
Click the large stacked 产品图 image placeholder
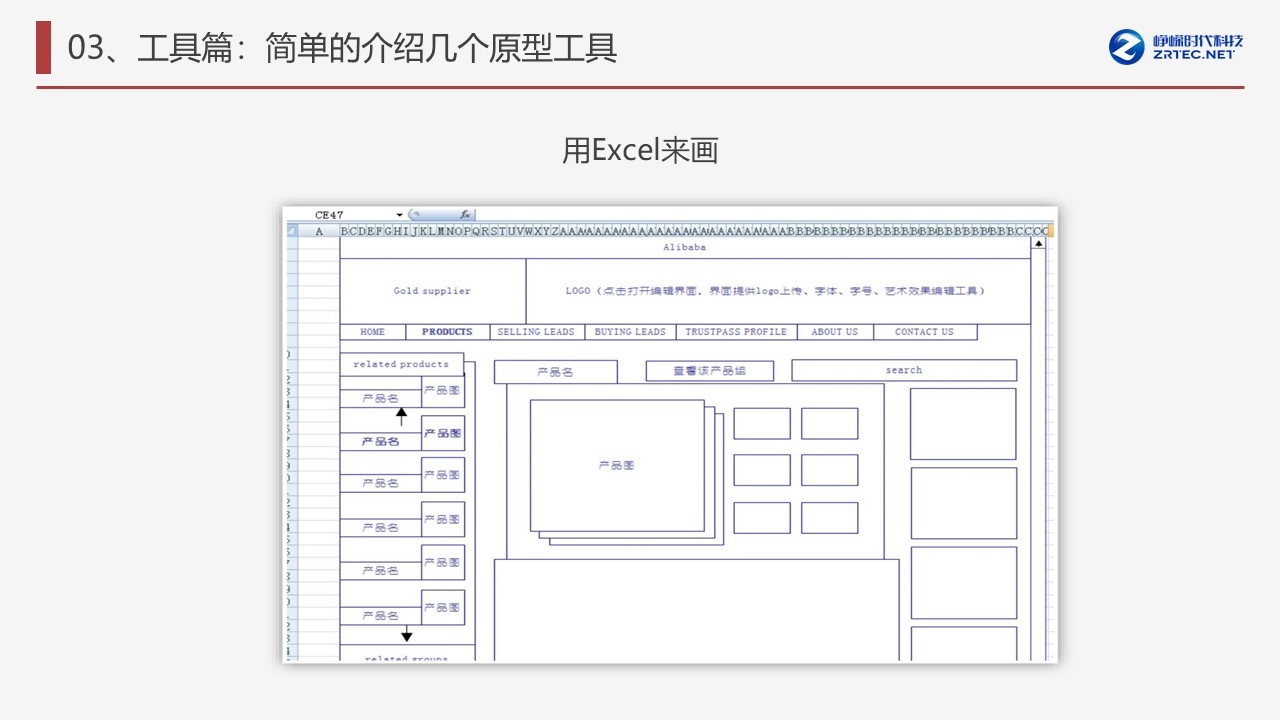616,465
